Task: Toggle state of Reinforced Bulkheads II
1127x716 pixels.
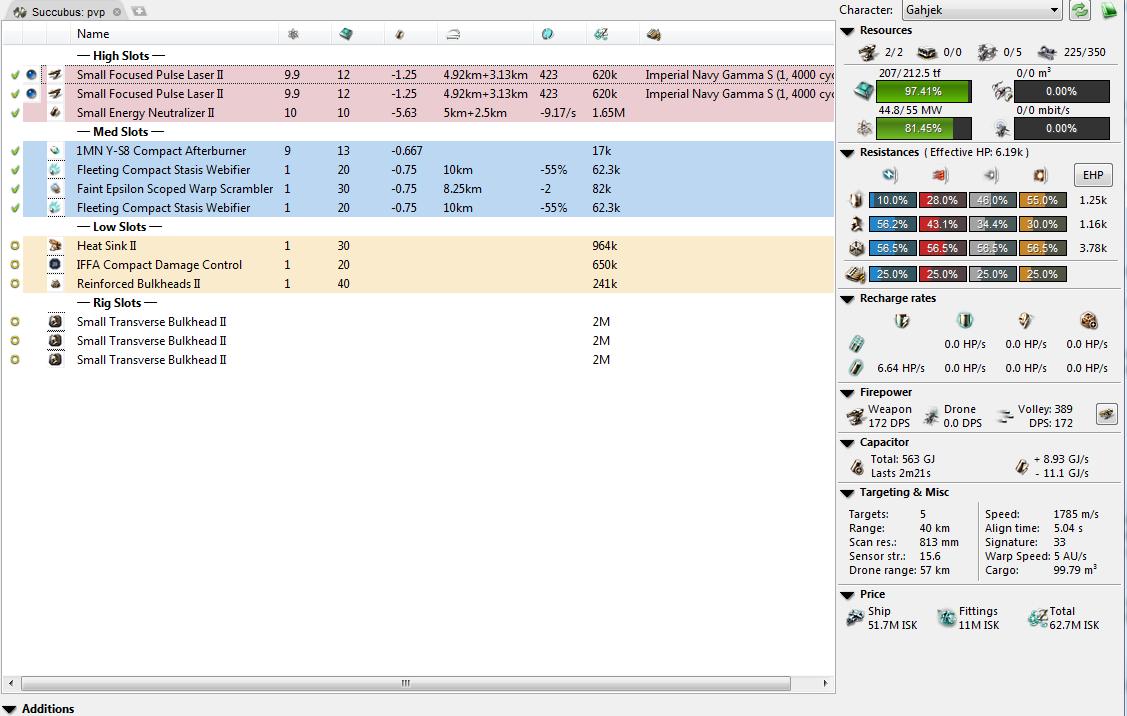Action: tap(14, 284)
